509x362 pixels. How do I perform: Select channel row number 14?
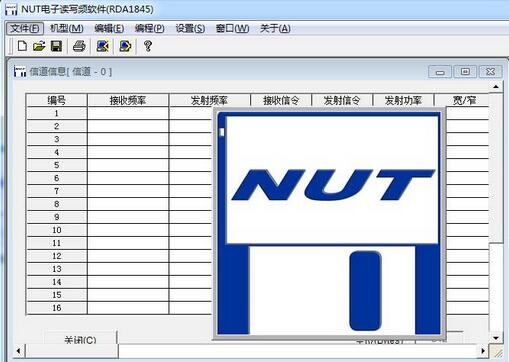[56, 282]
